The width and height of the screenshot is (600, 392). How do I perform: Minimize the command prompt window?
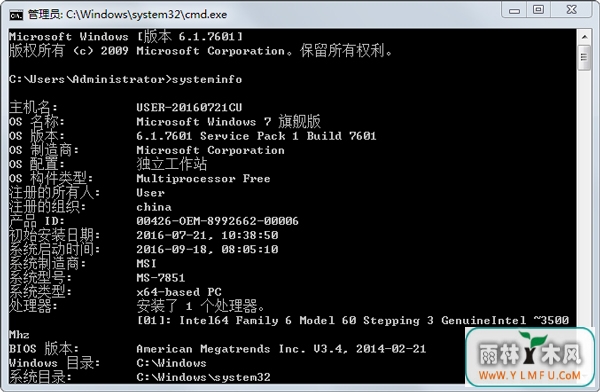[514, 10]
